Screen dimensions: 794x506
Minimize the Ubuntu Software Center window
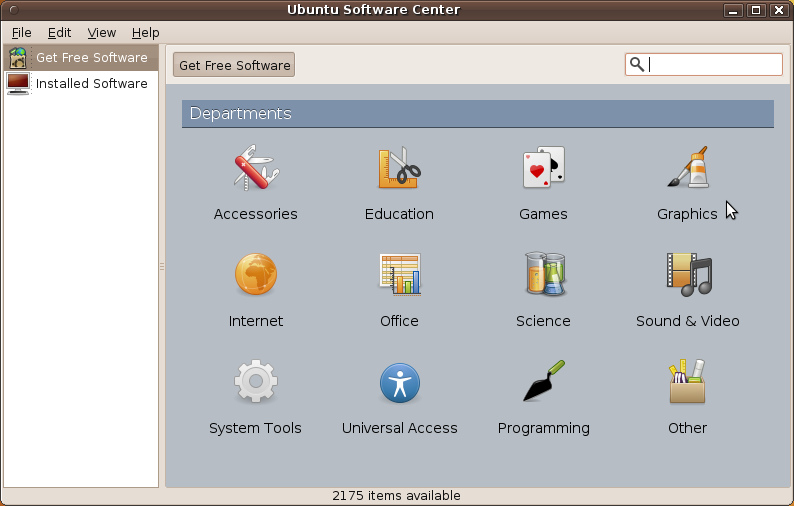coord(732,10)
